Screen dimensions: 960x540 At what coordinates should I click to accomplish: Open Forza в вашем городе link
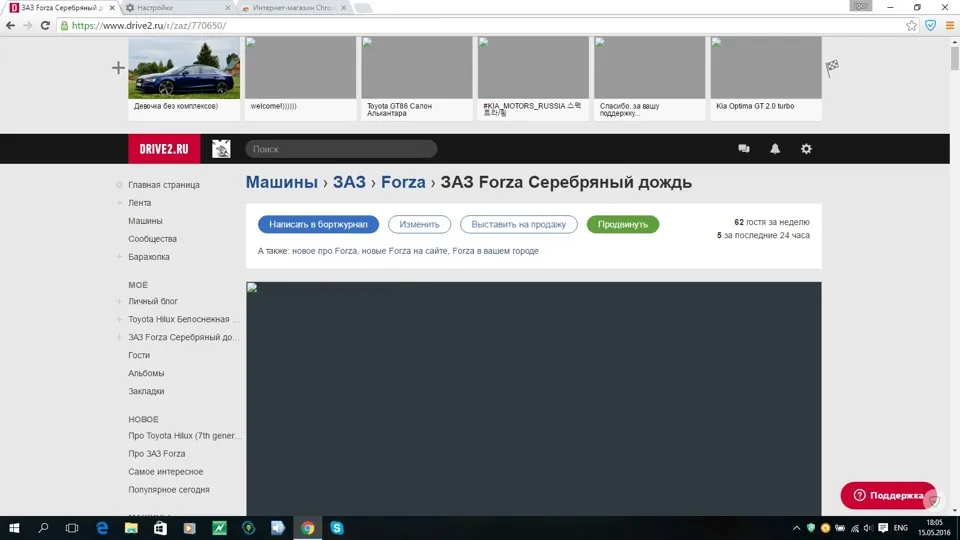tap(495, 251)
